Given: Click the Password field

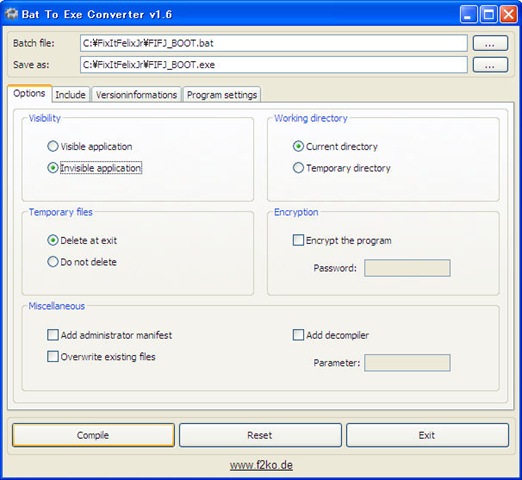Looking at the screenshot, I should point(407,268).
